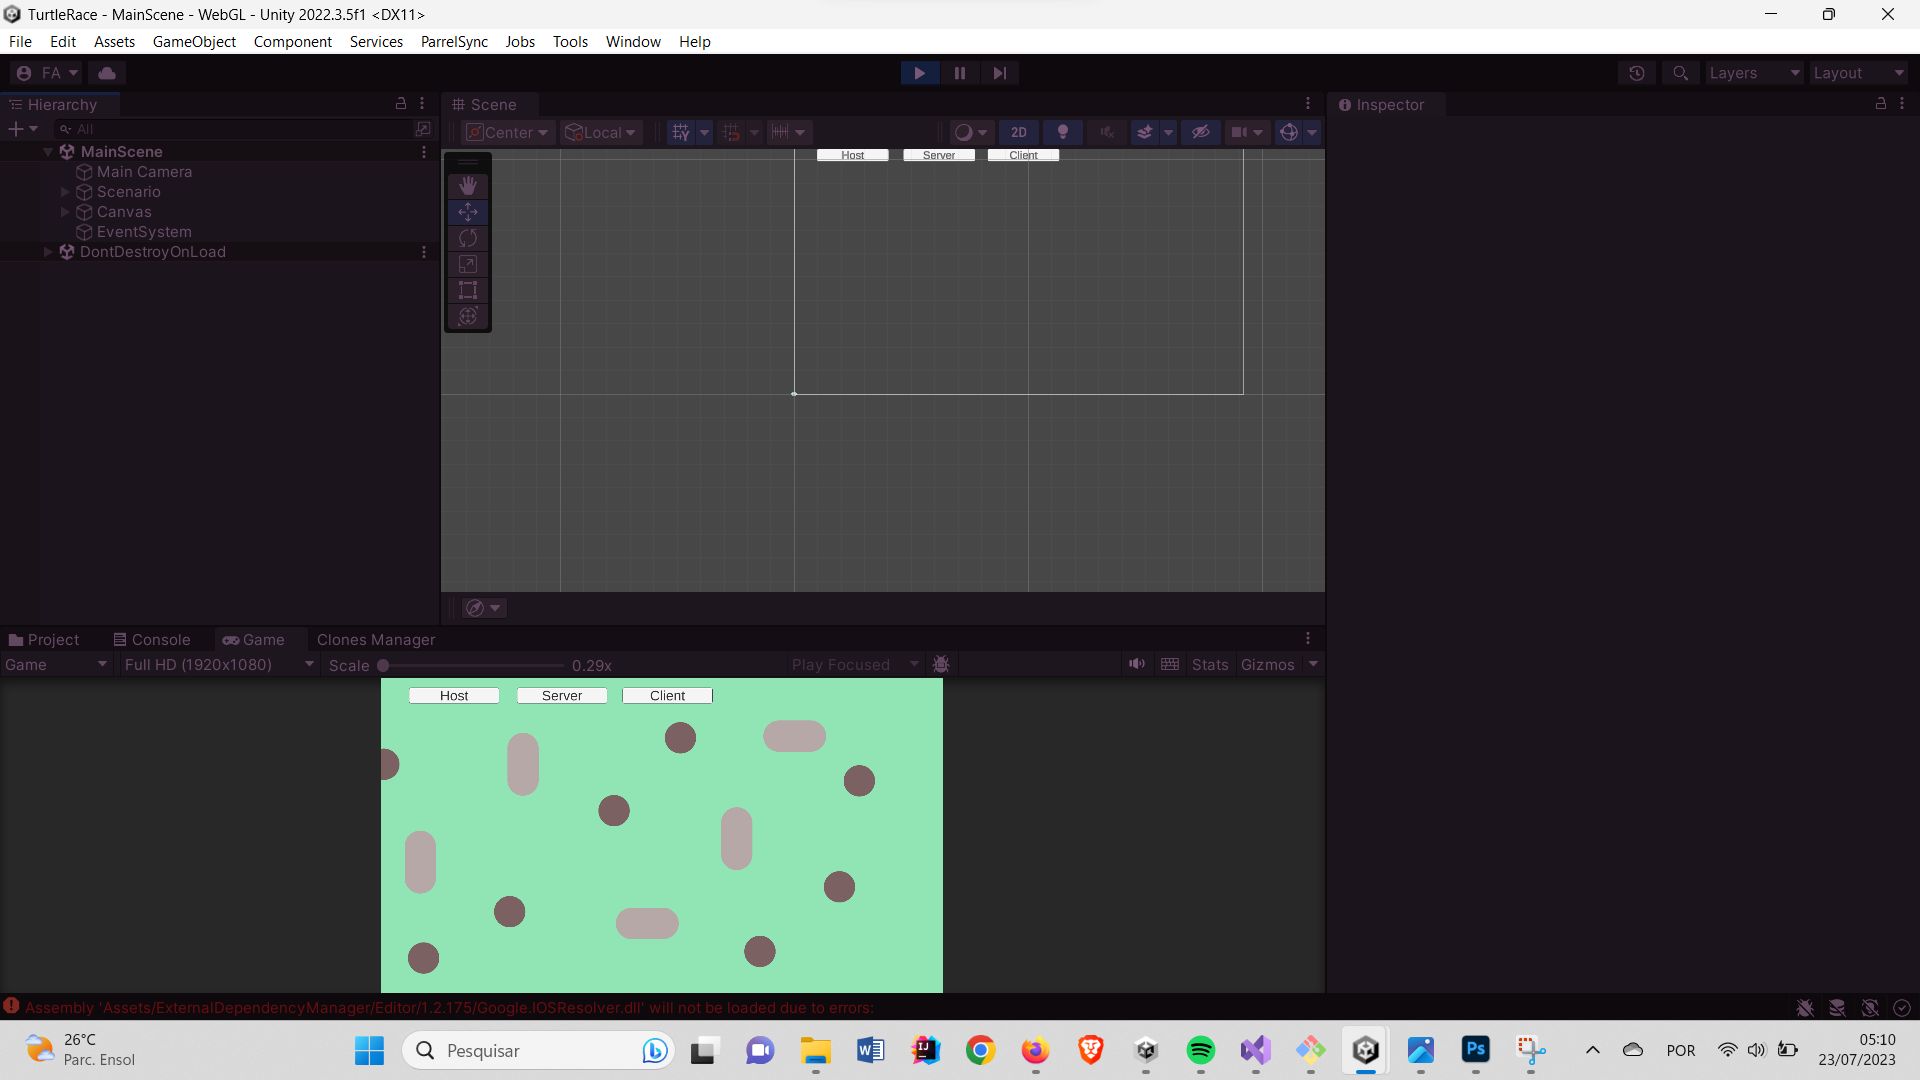Image resolution: width=1920 pixels, height=1080 pixels.
Task: Select the Hand tool in Scene view
Action: 468,185
